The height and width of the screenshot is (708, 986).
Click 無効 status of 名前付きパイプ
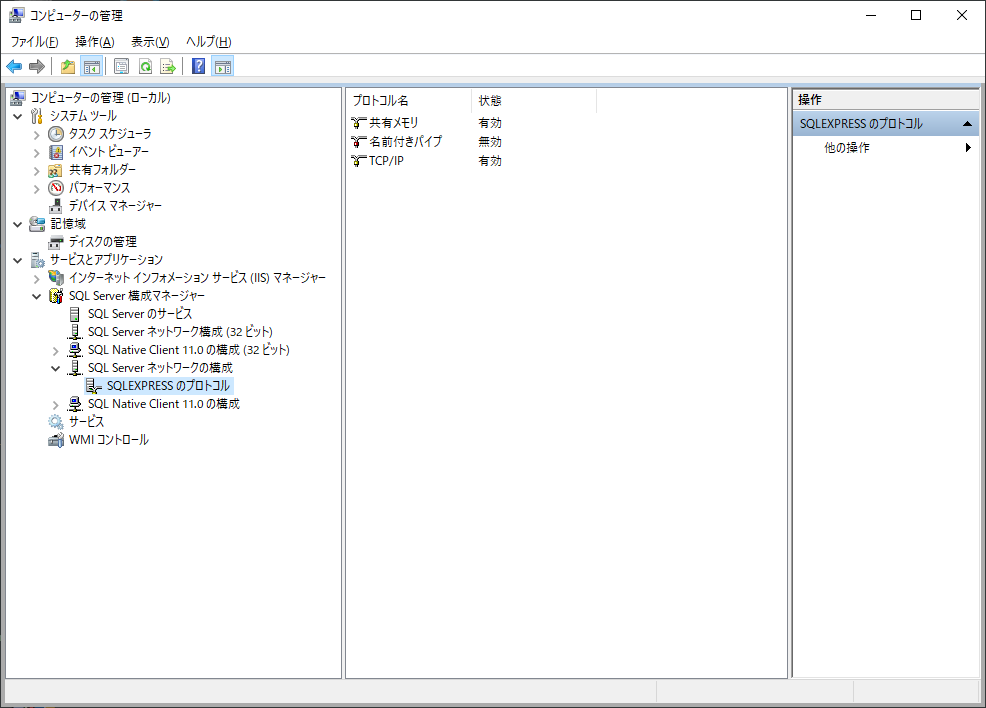[x=490, y=142]
